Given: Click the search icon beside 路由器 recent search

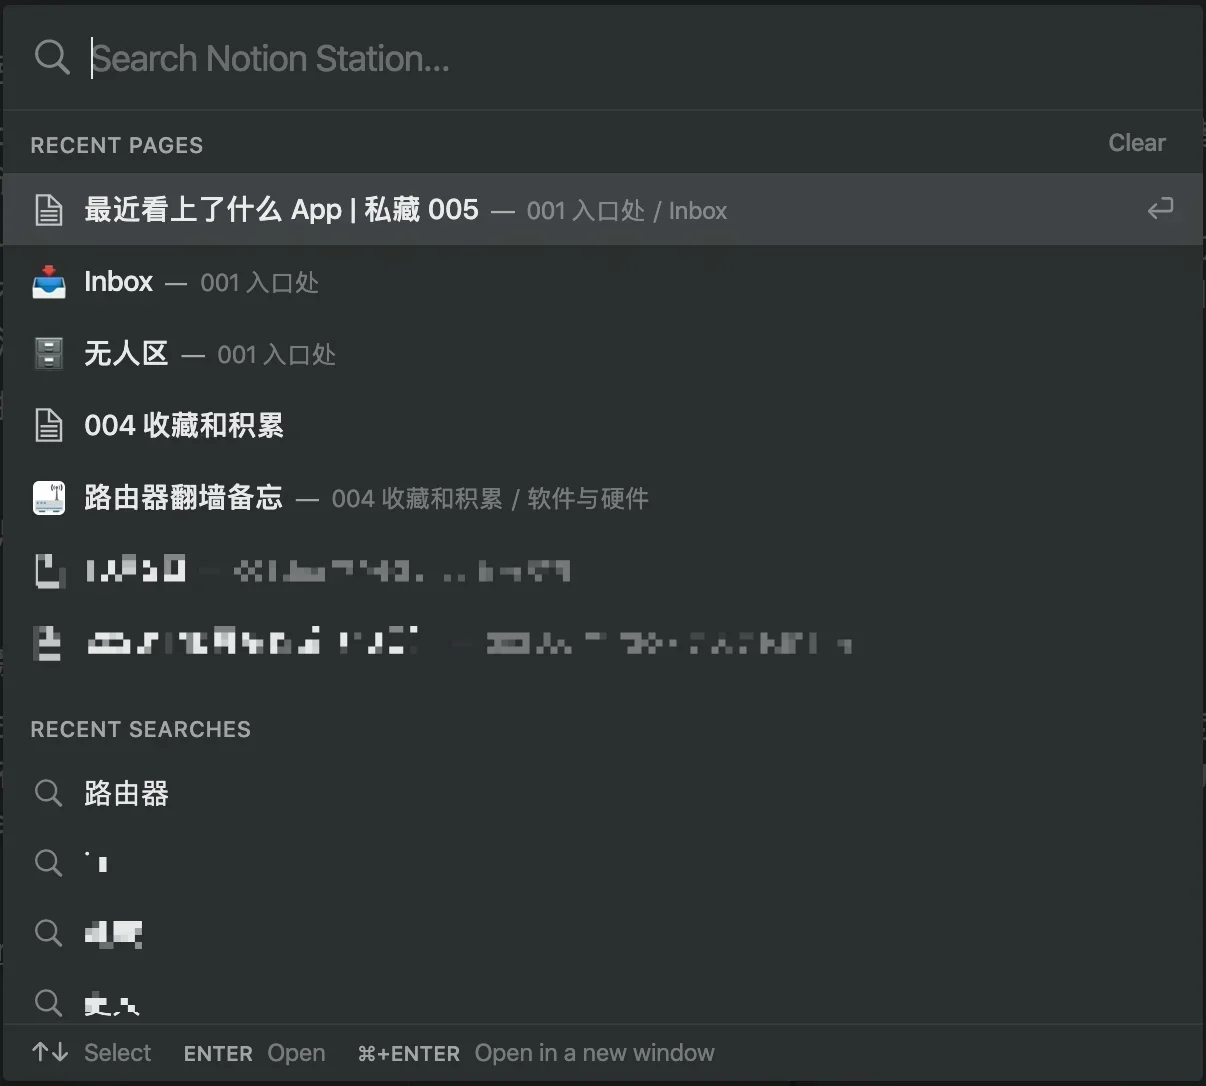Looking at the screenshot, I should tap(48, 793).
